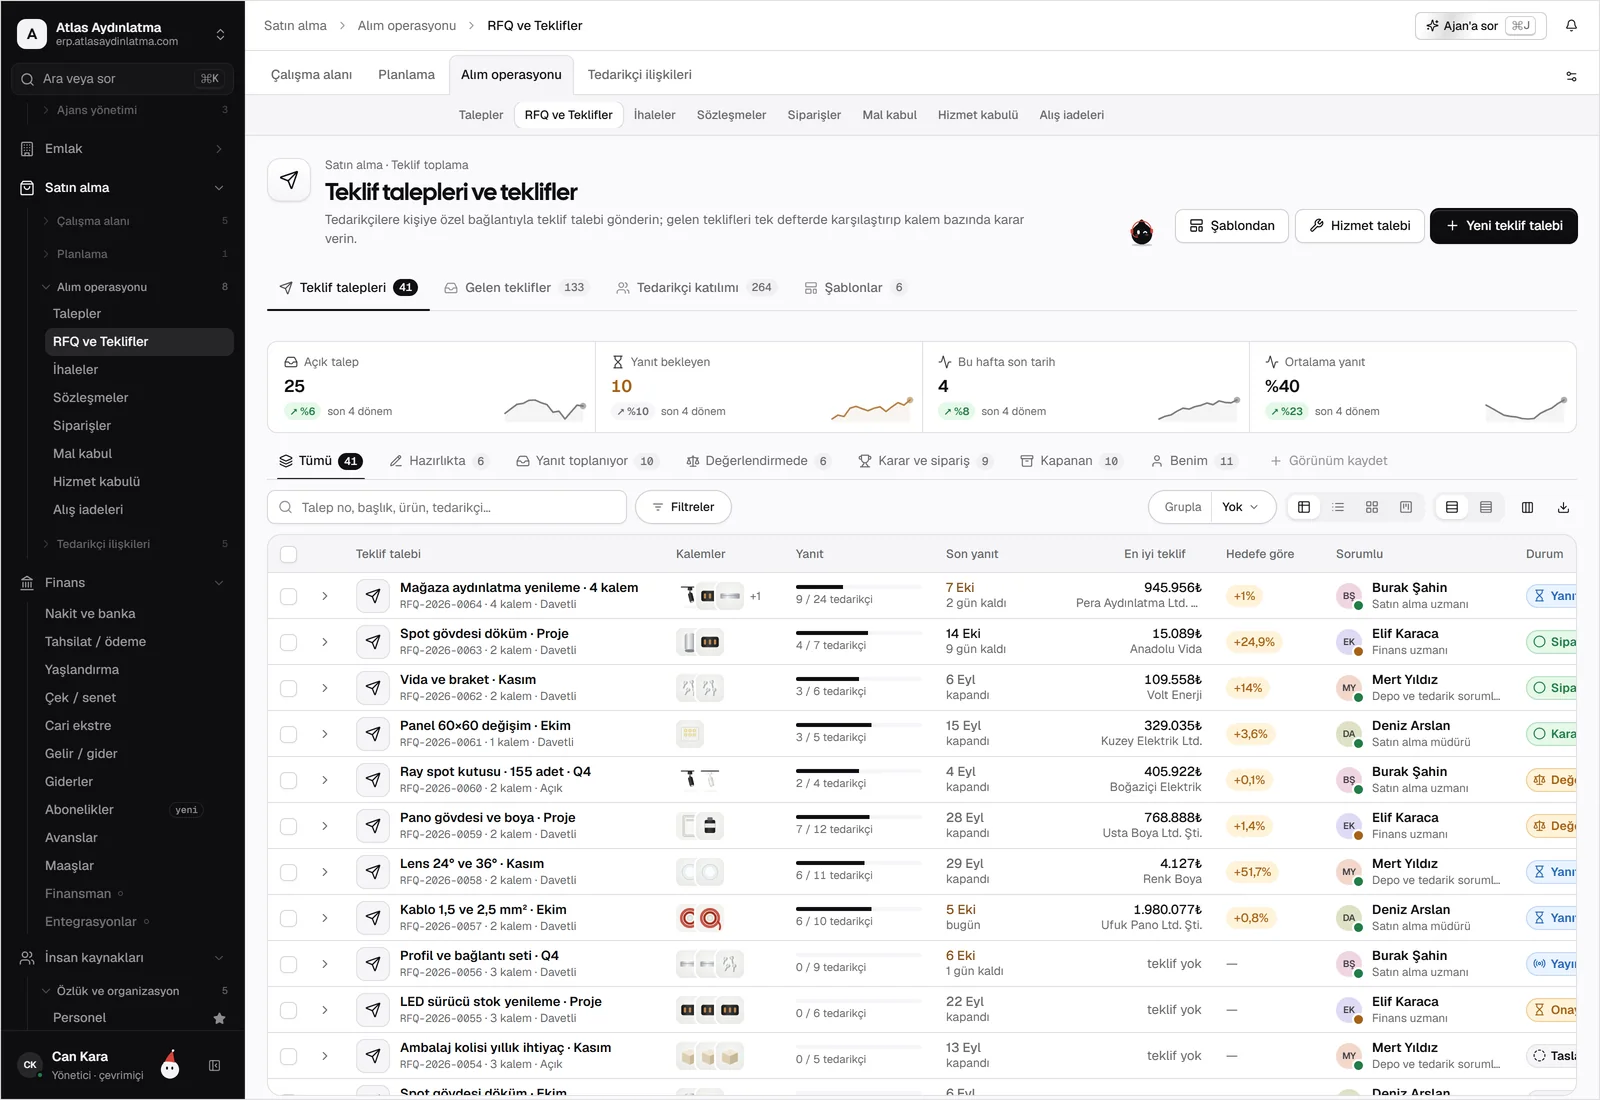
Task: Switch to list layout view icon
Action: [x=1338, y=507]
